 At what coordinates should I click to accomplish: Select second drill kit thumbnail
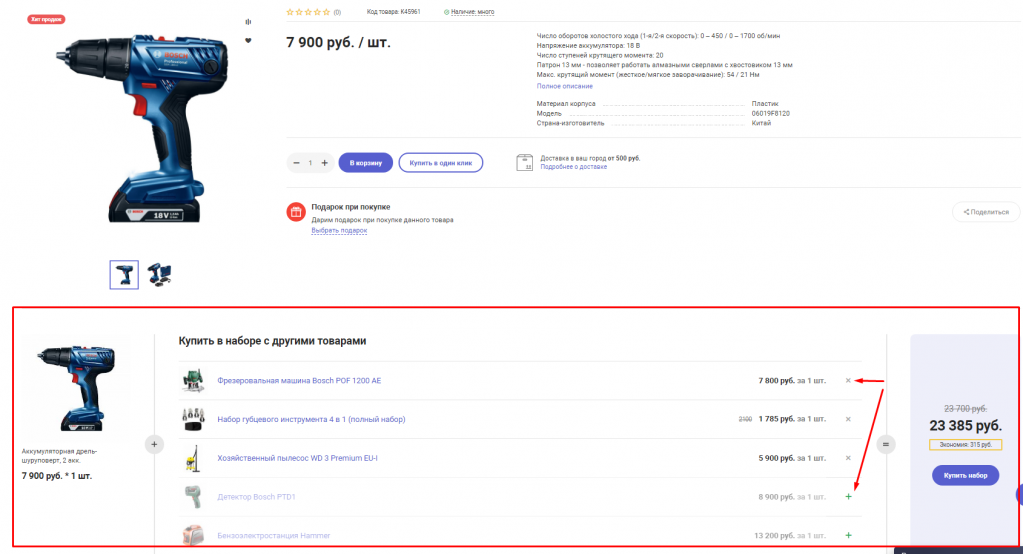(x=159, y=275)
